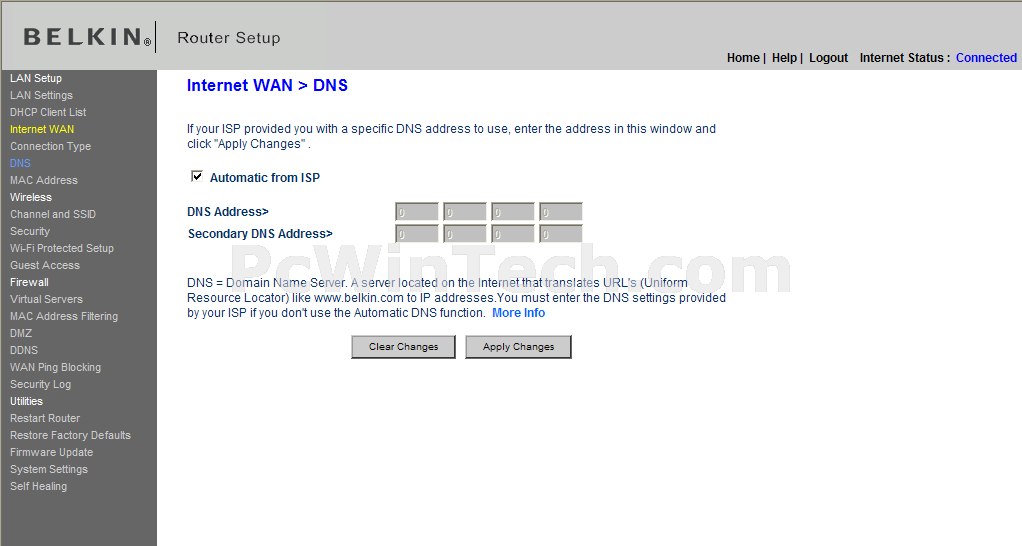
Task: Select first octet of Secondary DNS Address
Action: point(417,234)
